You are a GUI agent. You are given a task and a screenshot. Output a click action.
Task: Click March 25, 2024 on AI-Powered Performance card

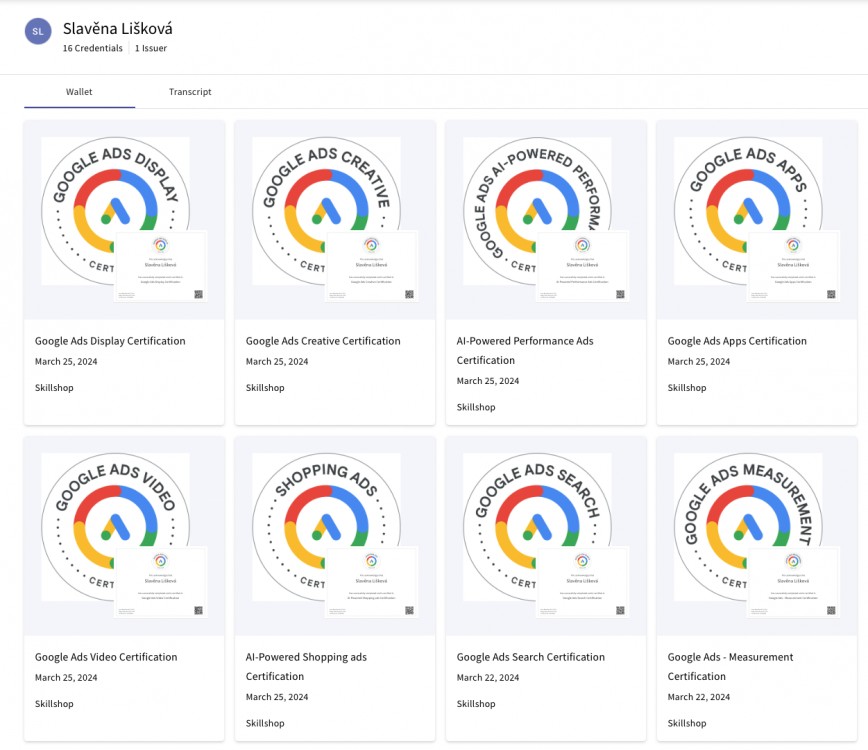[x=488, y=381]
